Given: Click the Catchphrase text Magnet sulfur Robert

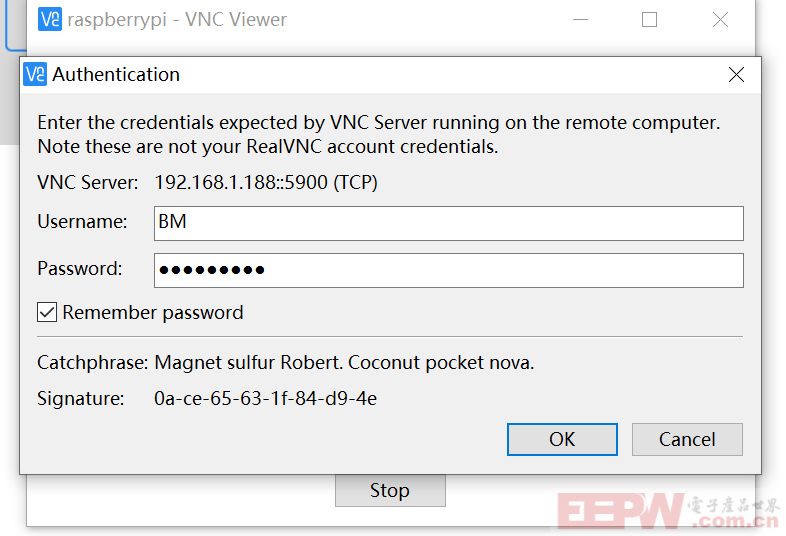Looking at the screenshot, I should [249, 362].
